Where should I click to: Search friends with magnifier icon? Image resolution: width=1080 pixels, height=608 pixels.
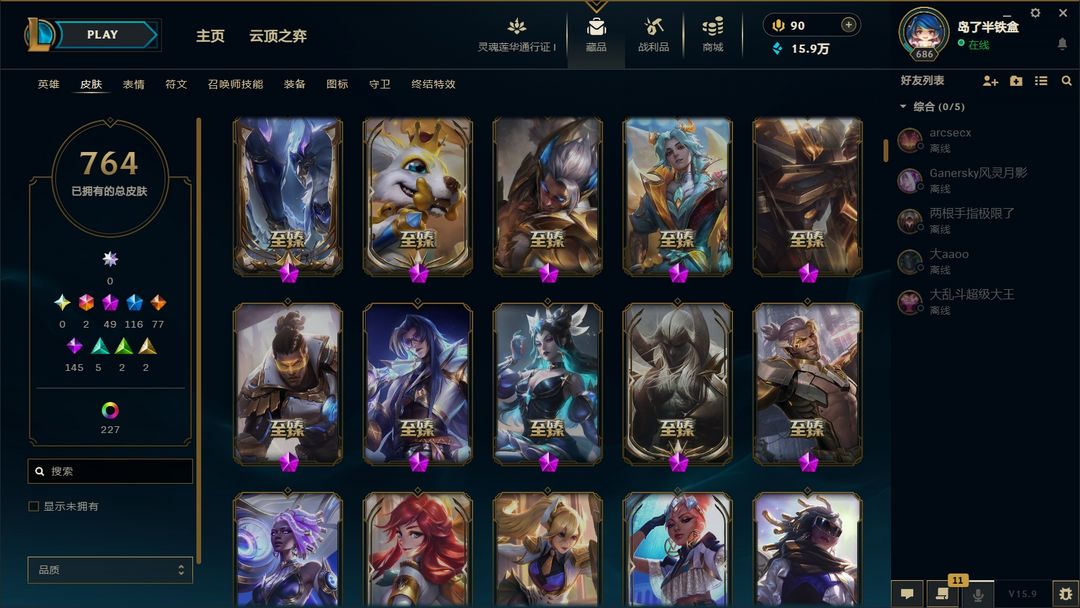point(1066,81)
